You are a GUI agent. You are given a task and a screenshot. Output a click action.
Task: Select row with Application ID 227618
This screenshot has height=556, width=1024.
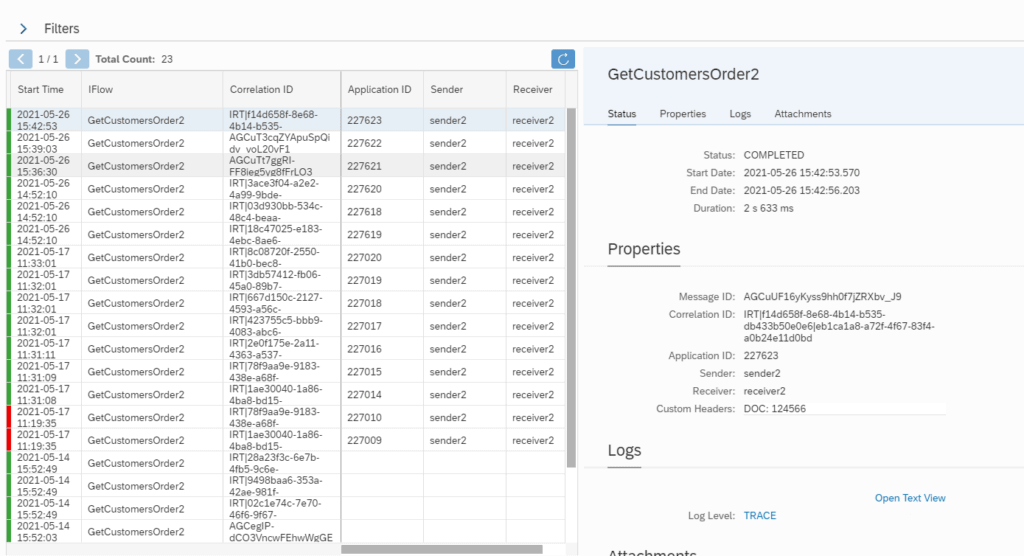click(286, 212)
